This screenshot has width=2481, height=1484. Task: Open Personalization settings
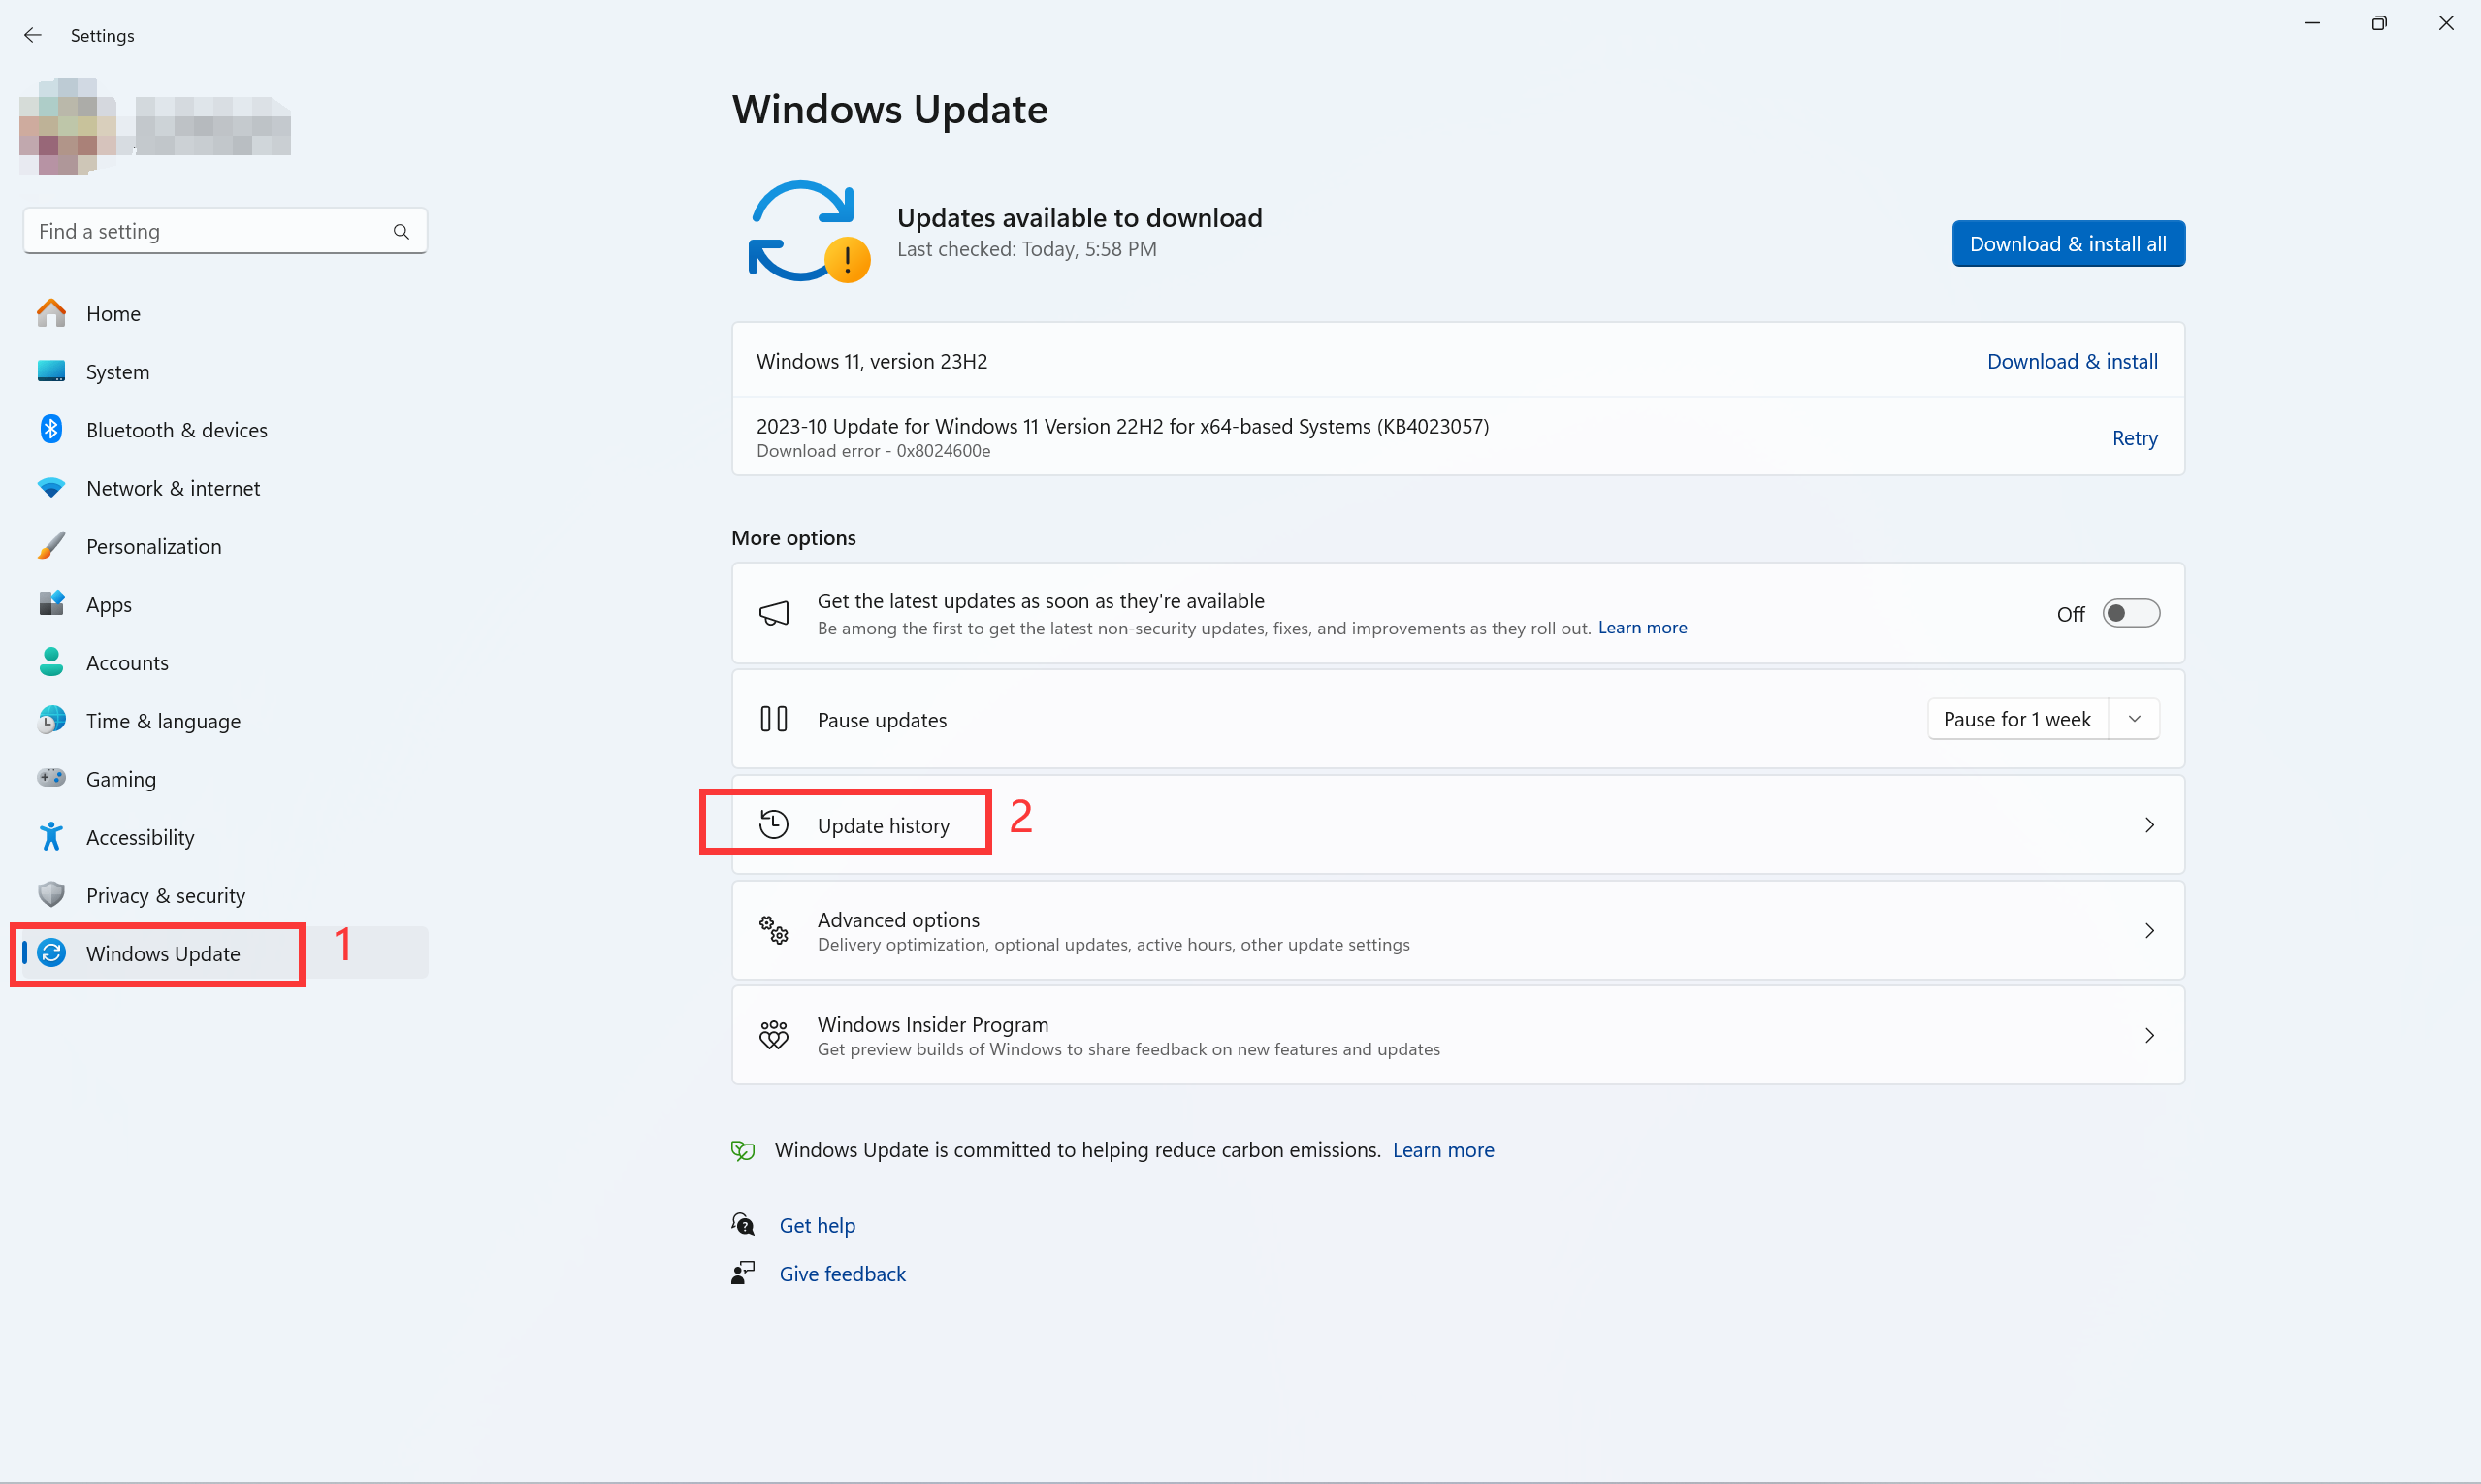tap(226, 546)
